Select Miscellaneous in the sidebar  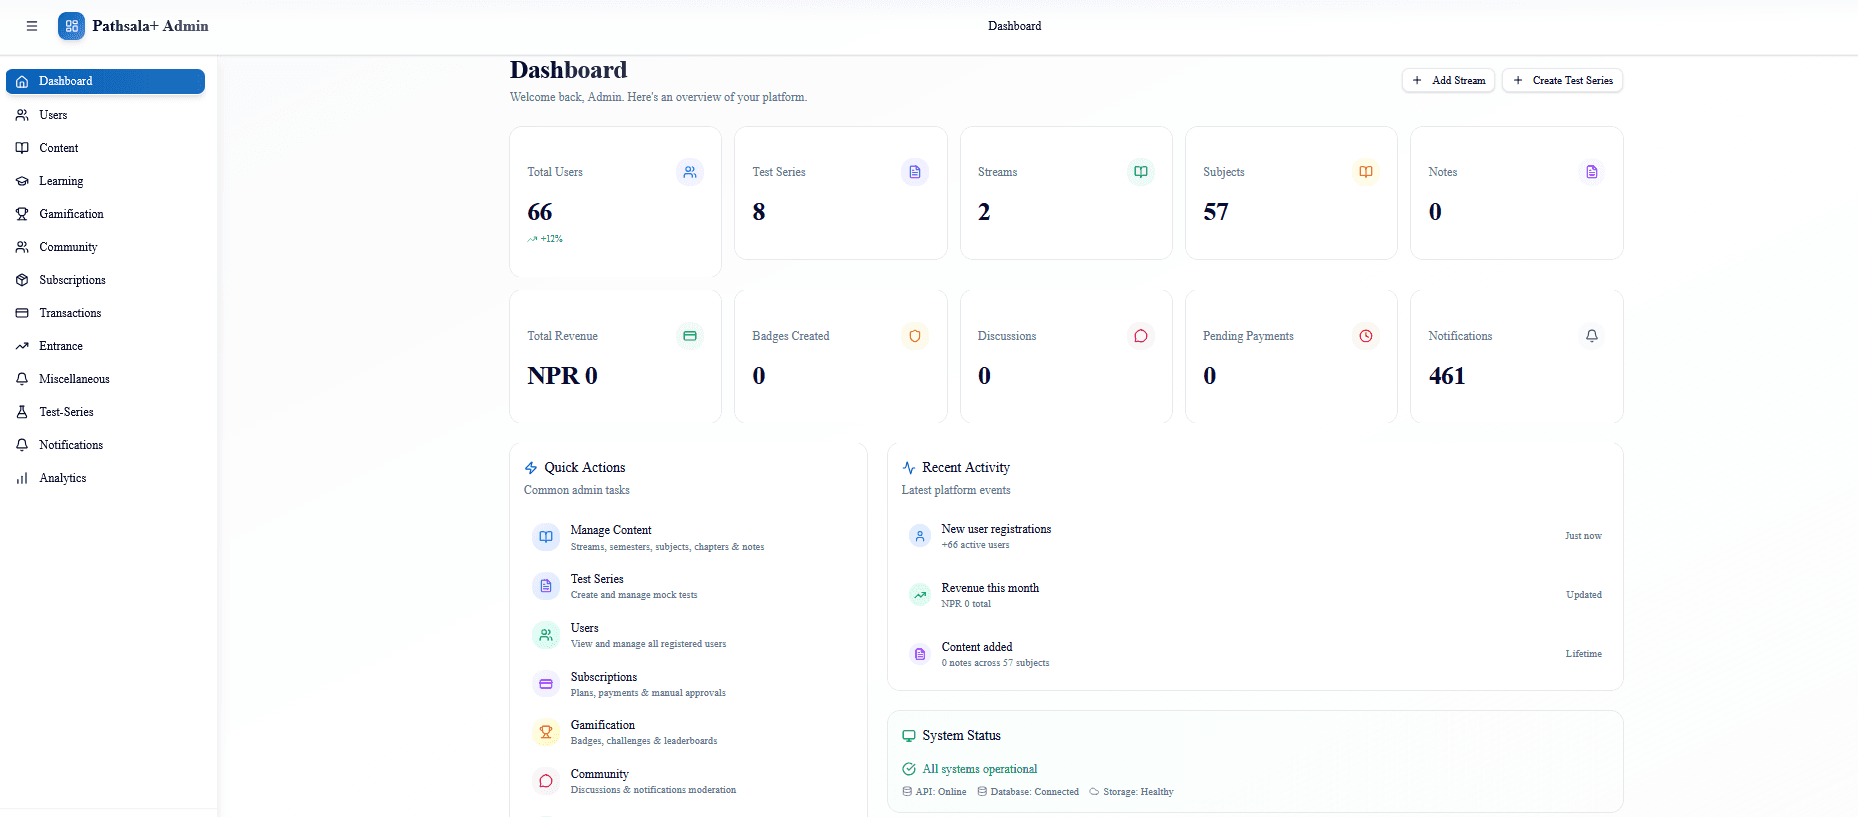pos(105,379)
